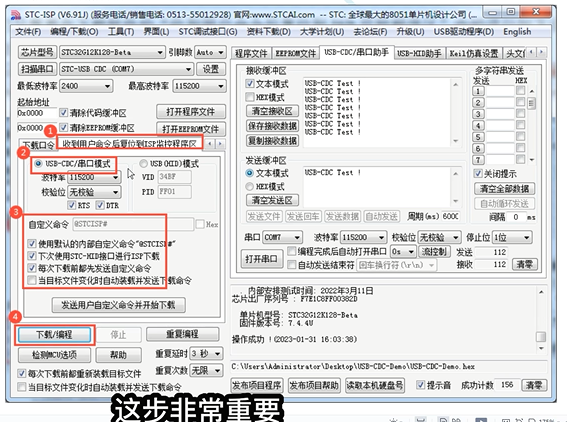Enable 编程完成后自动打开串口 checkbox
This screenshot has width=567, height=422.
pyautogui.click(x=291, y=251)
